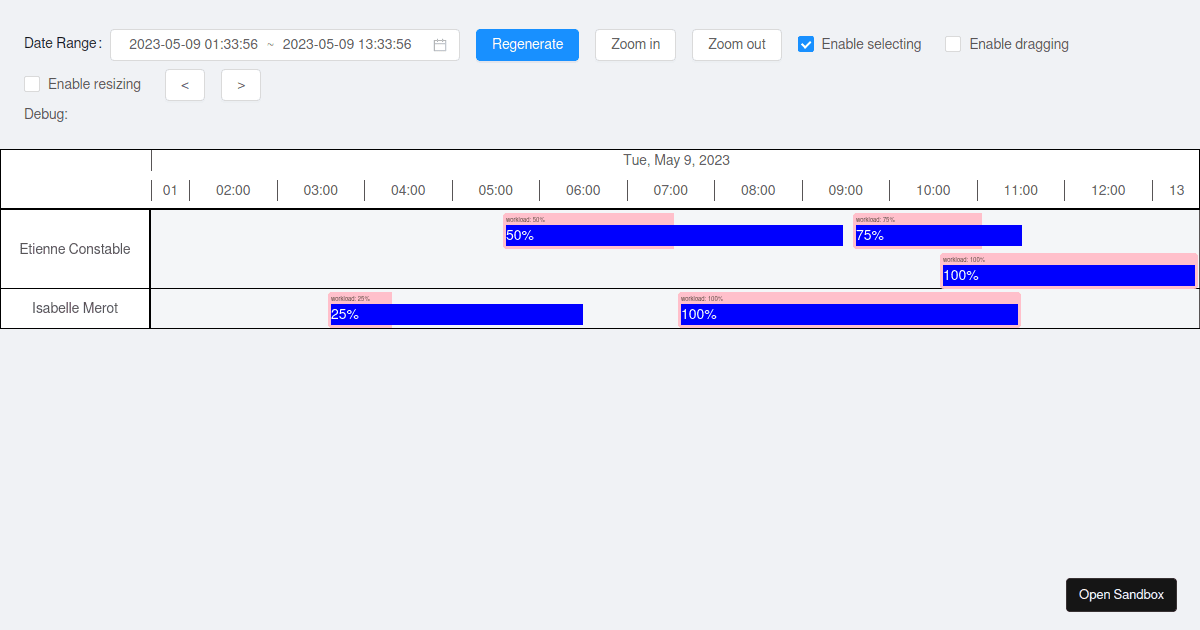Click the row label Etienne Constable
Viewport: 1200px width, 630px height.
(75, 248)
